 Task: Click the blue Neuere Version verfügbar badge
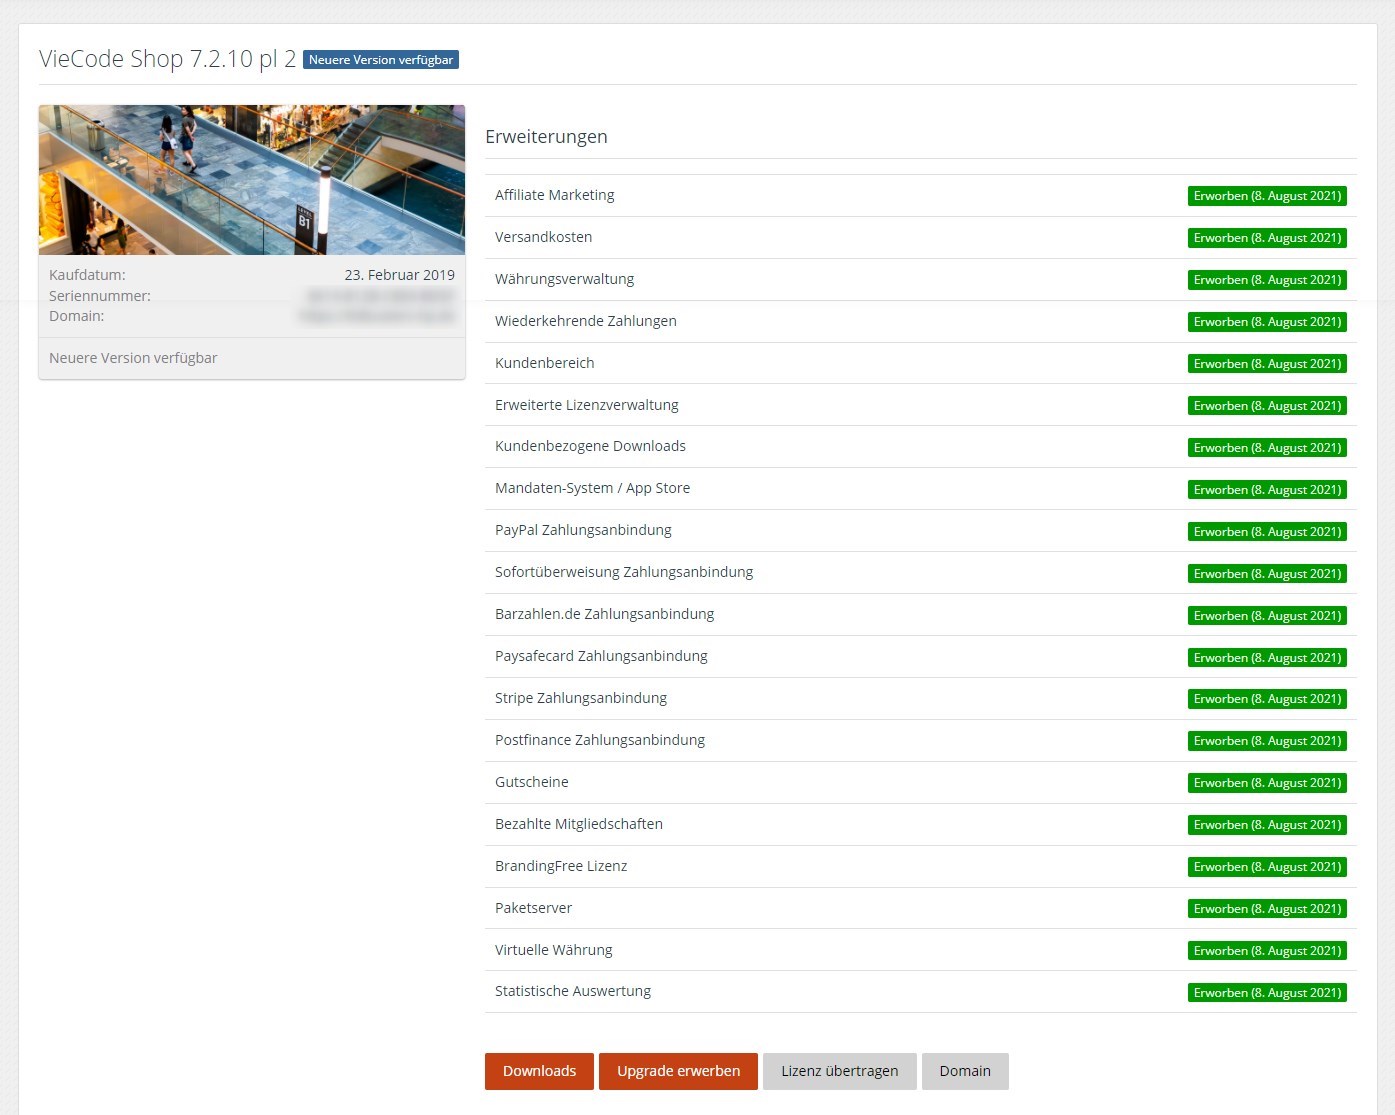point(380,60)
